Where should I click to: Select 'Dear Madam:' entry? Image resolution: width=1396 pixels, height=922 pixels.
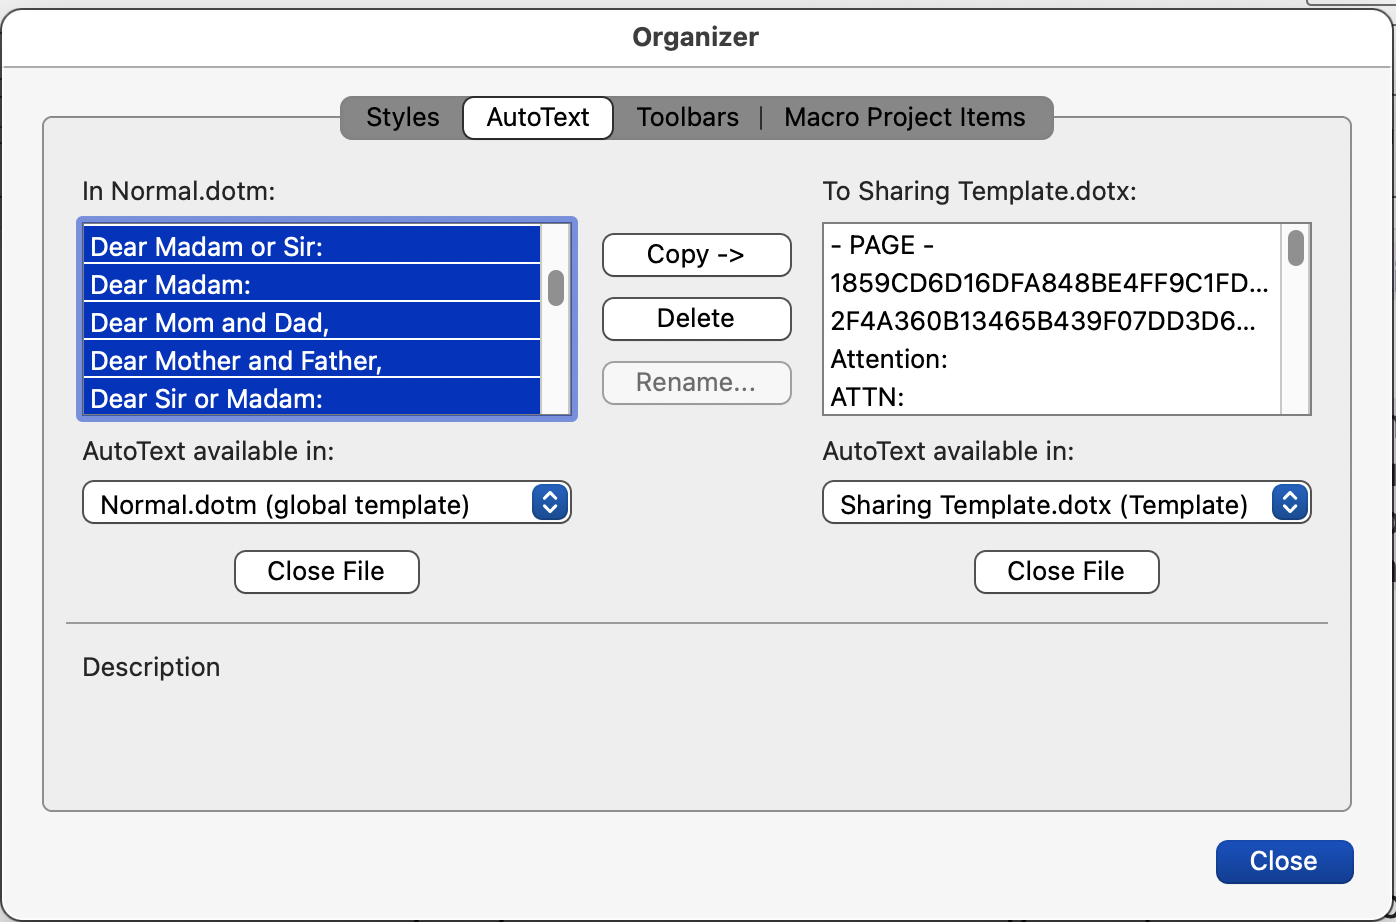coord(312,284)
